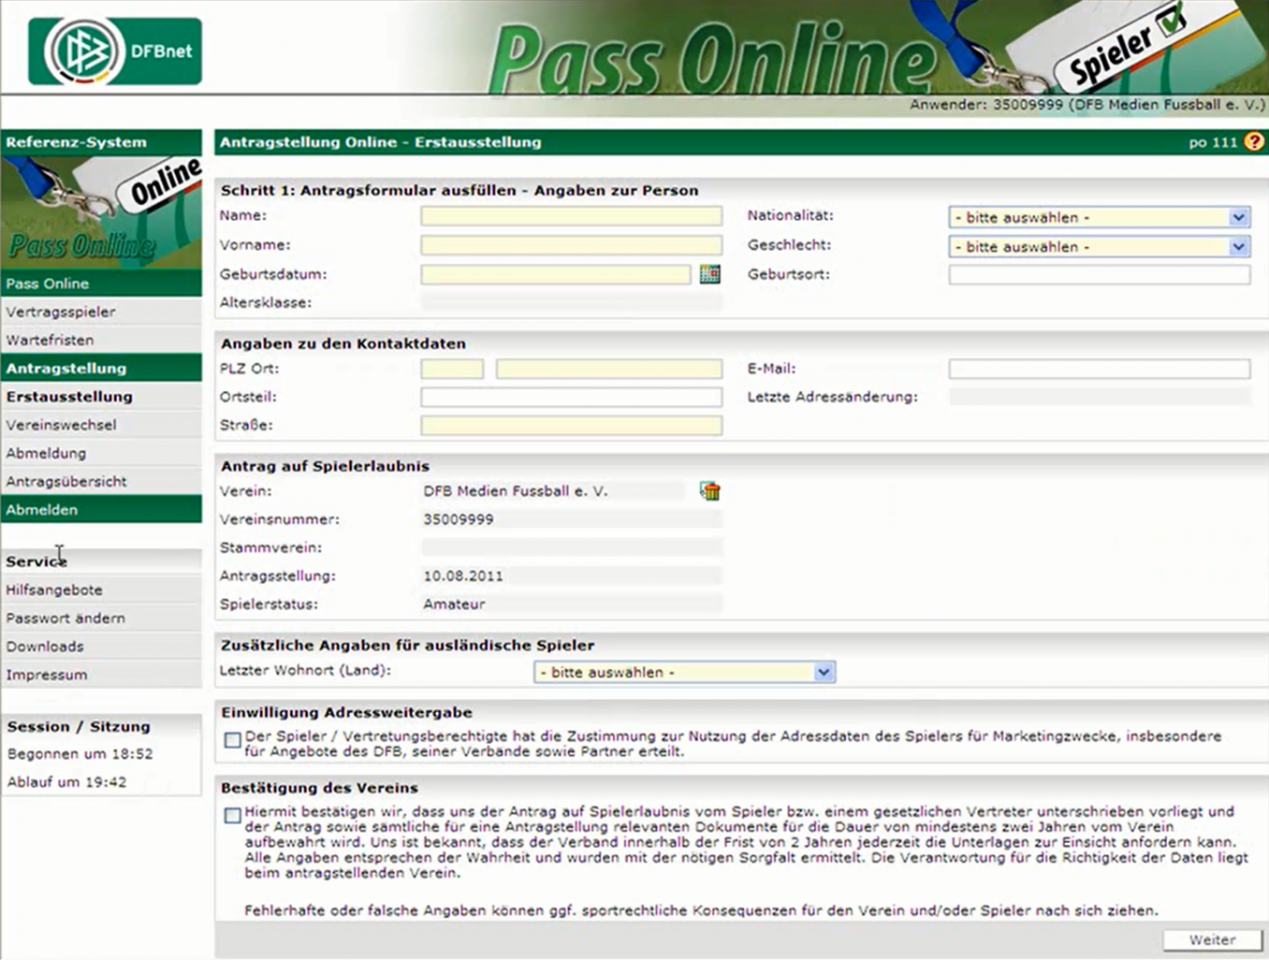
Task: Tick the Einwilligung Adressweitergabe checkbox
Action: (x=232, y=740)
